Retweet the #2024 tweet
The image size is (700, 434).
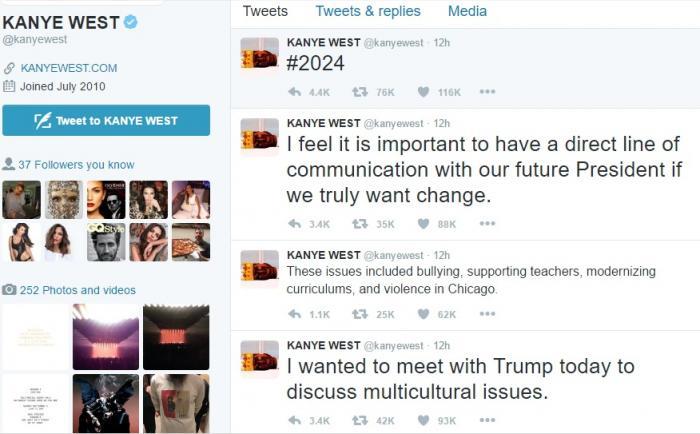(360, 92)
